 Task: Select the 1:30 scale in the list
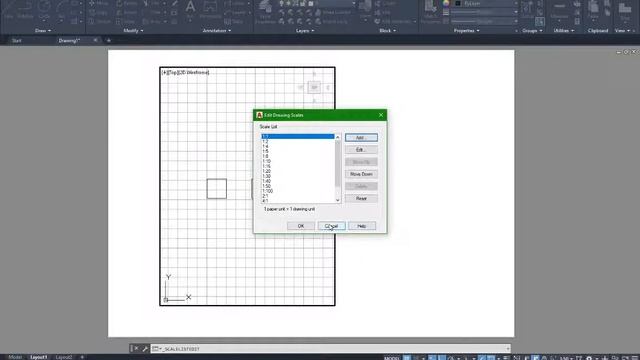[x=298, y=176]
